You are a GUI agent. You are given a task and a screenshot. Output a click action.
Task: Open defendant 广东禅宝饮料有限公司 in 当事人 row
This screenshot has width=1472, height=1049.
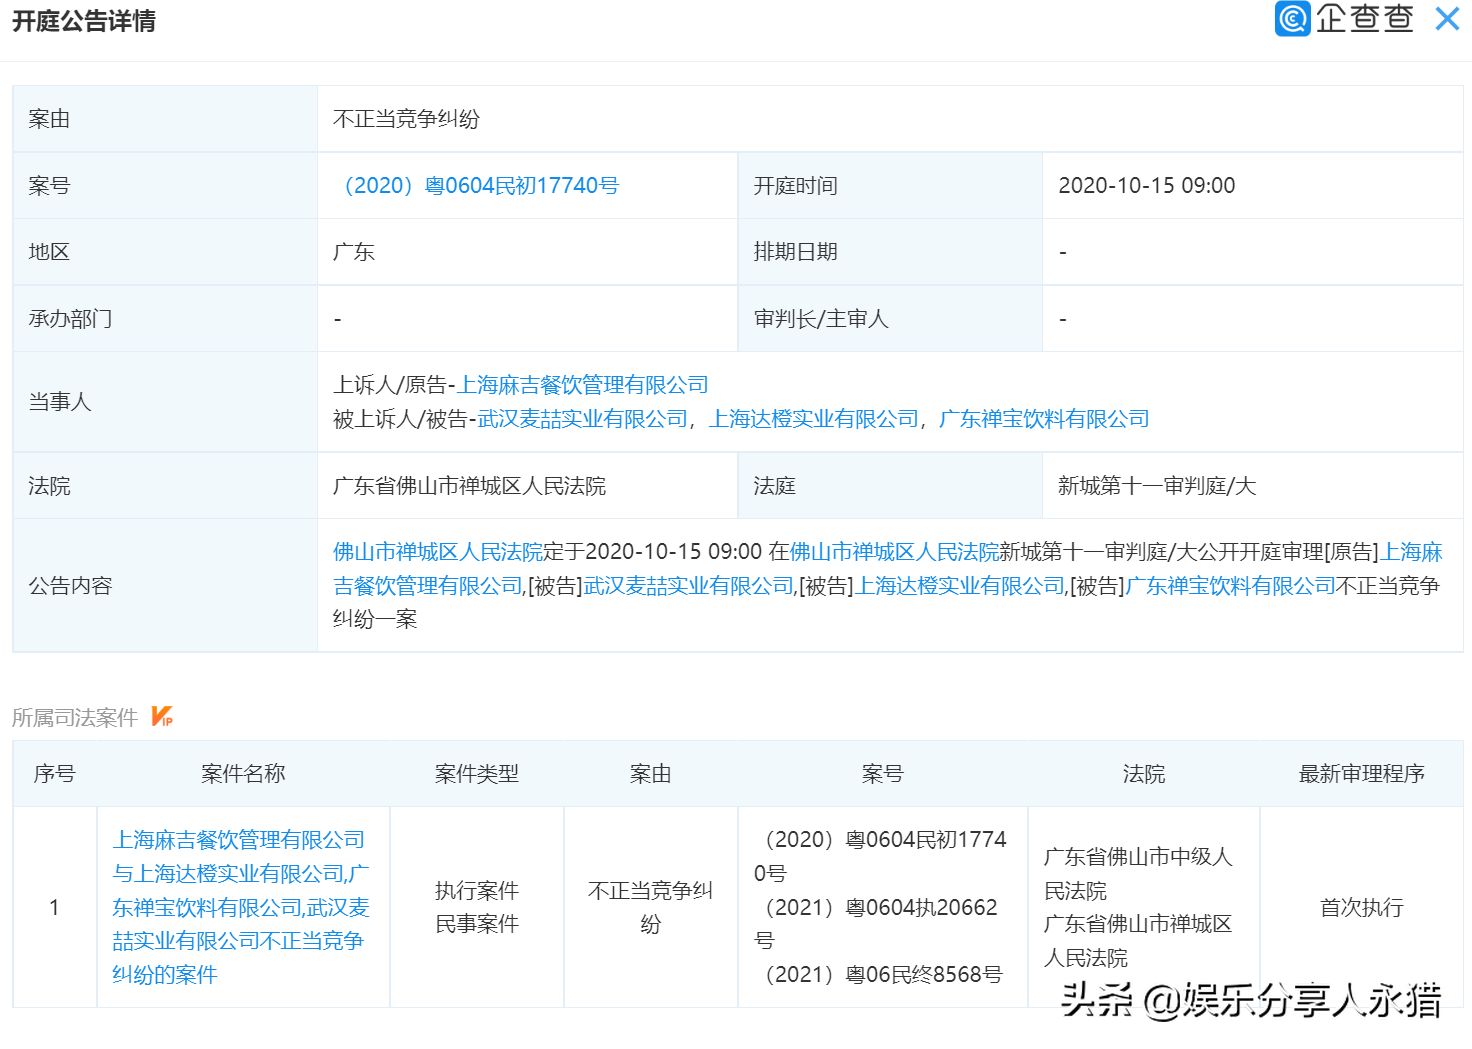[x=1044, y=419]
